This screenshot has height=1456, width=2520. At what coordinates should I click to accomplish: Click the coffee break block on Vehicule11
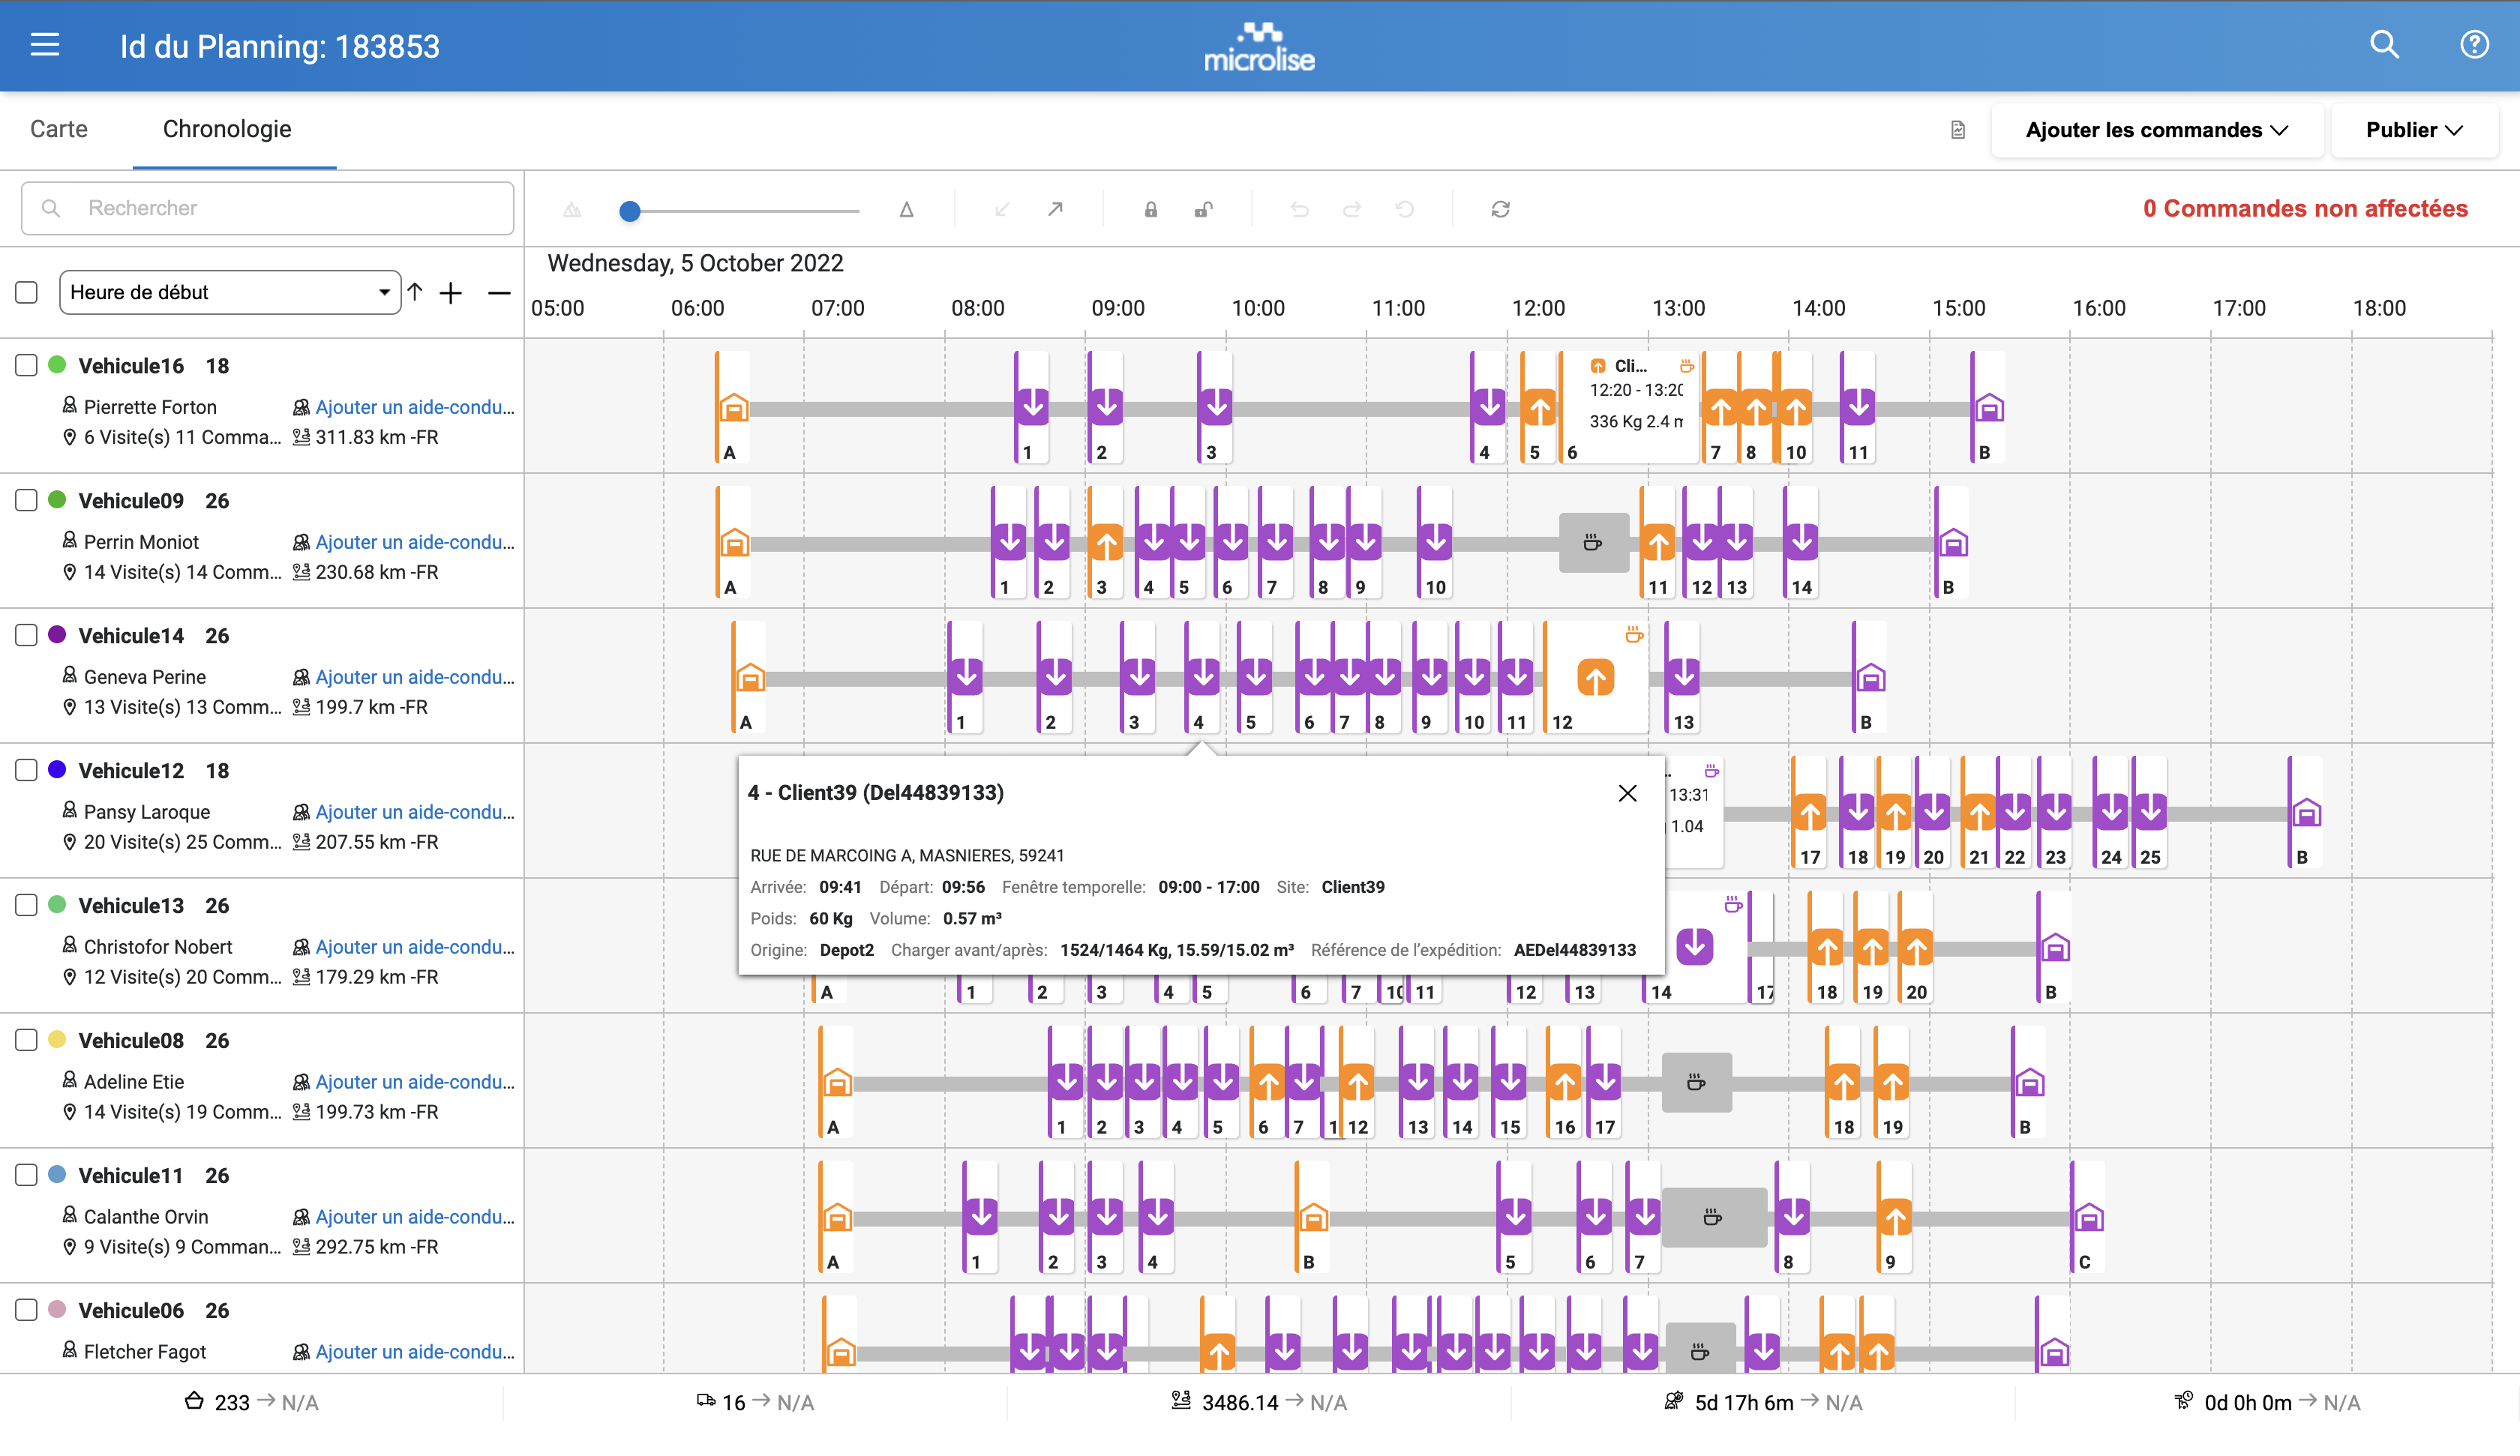1714,1218
